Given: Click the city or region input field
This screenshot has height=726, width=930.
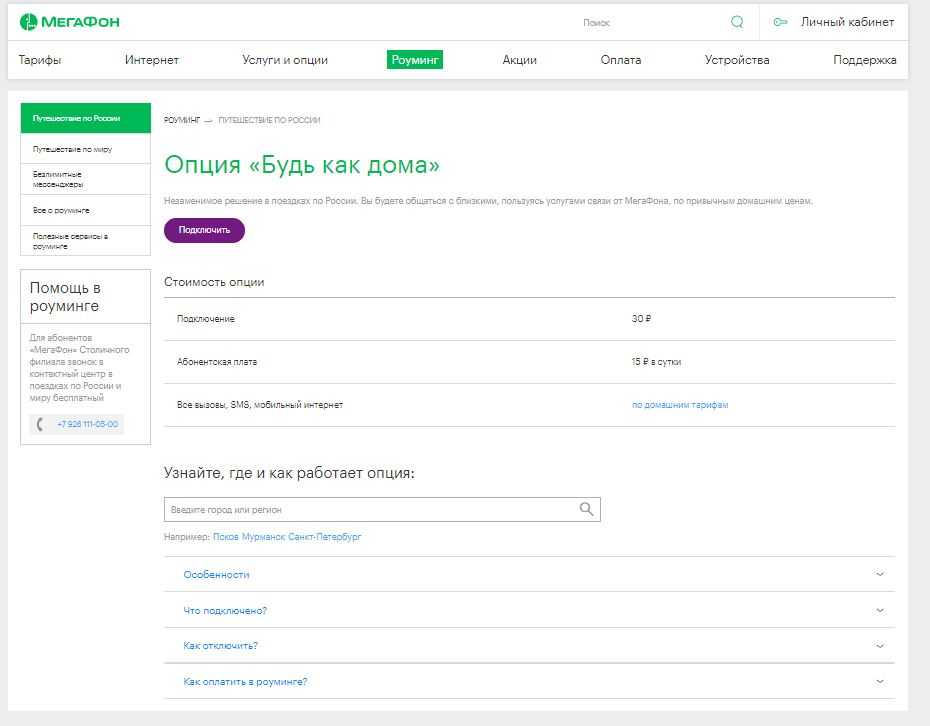Looking at the screenshot, I should pos(370,509).
